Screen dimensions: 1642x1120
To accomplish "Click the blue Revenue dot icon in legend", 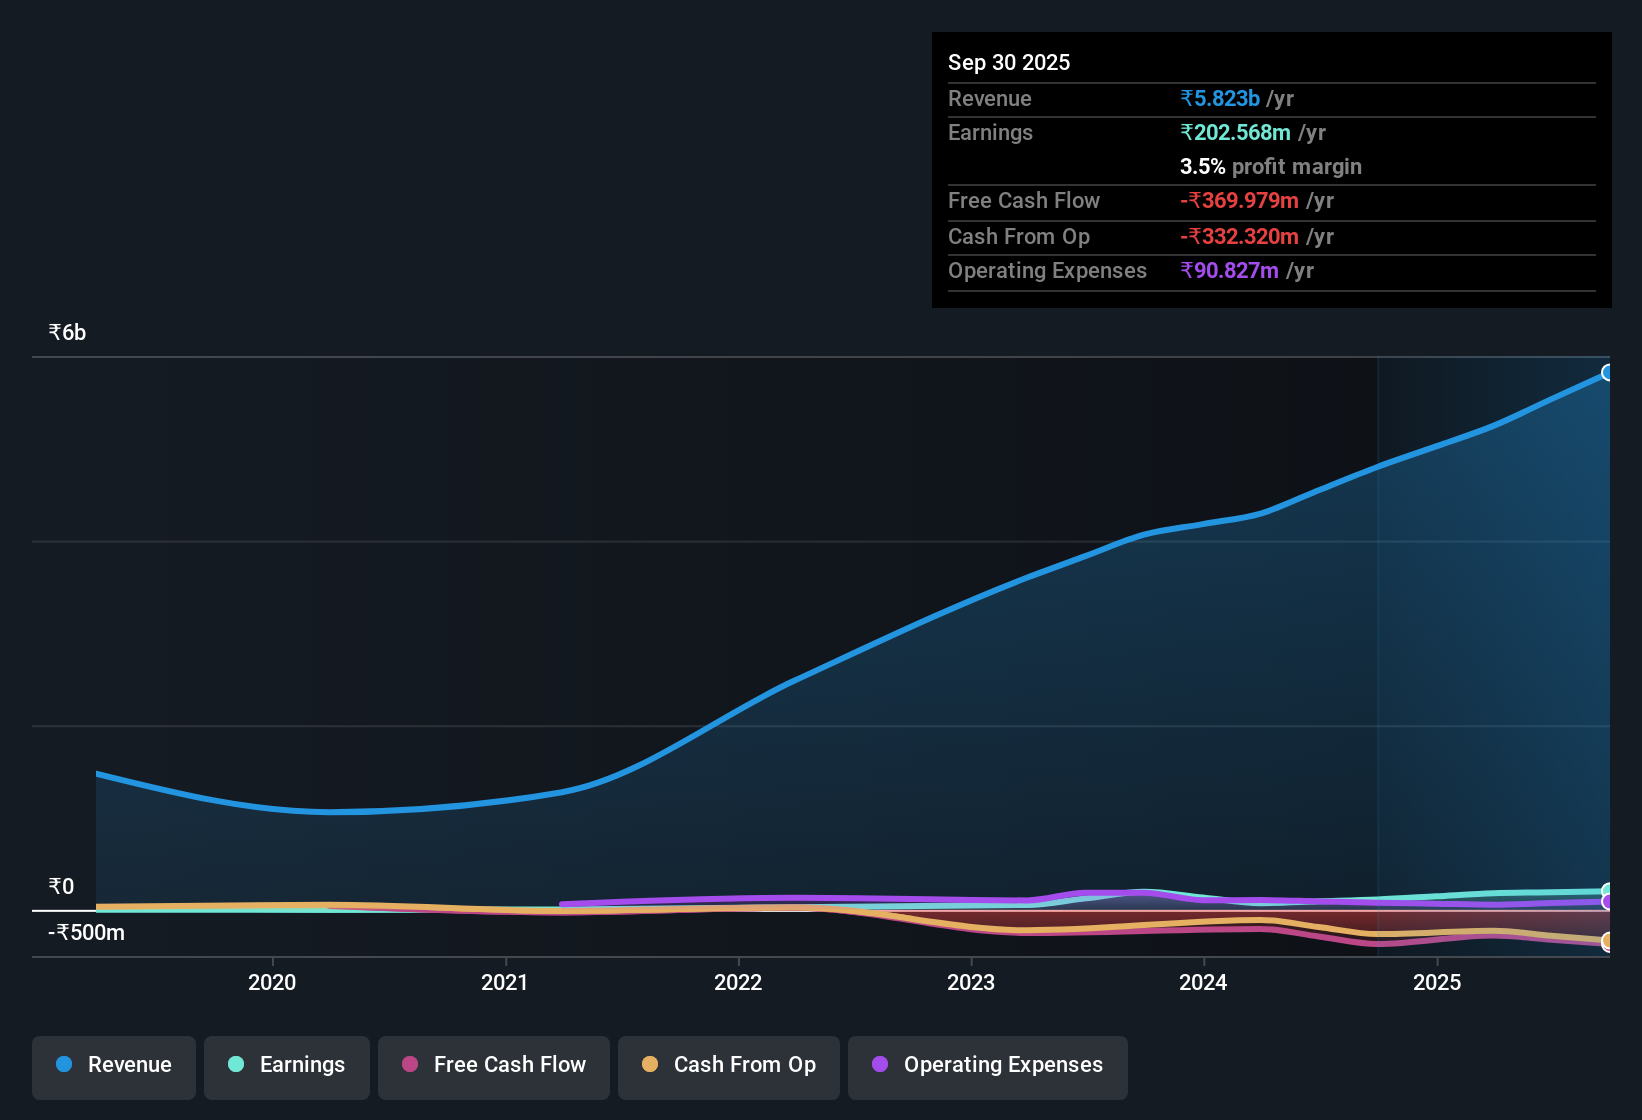I will pos(64,1064).
